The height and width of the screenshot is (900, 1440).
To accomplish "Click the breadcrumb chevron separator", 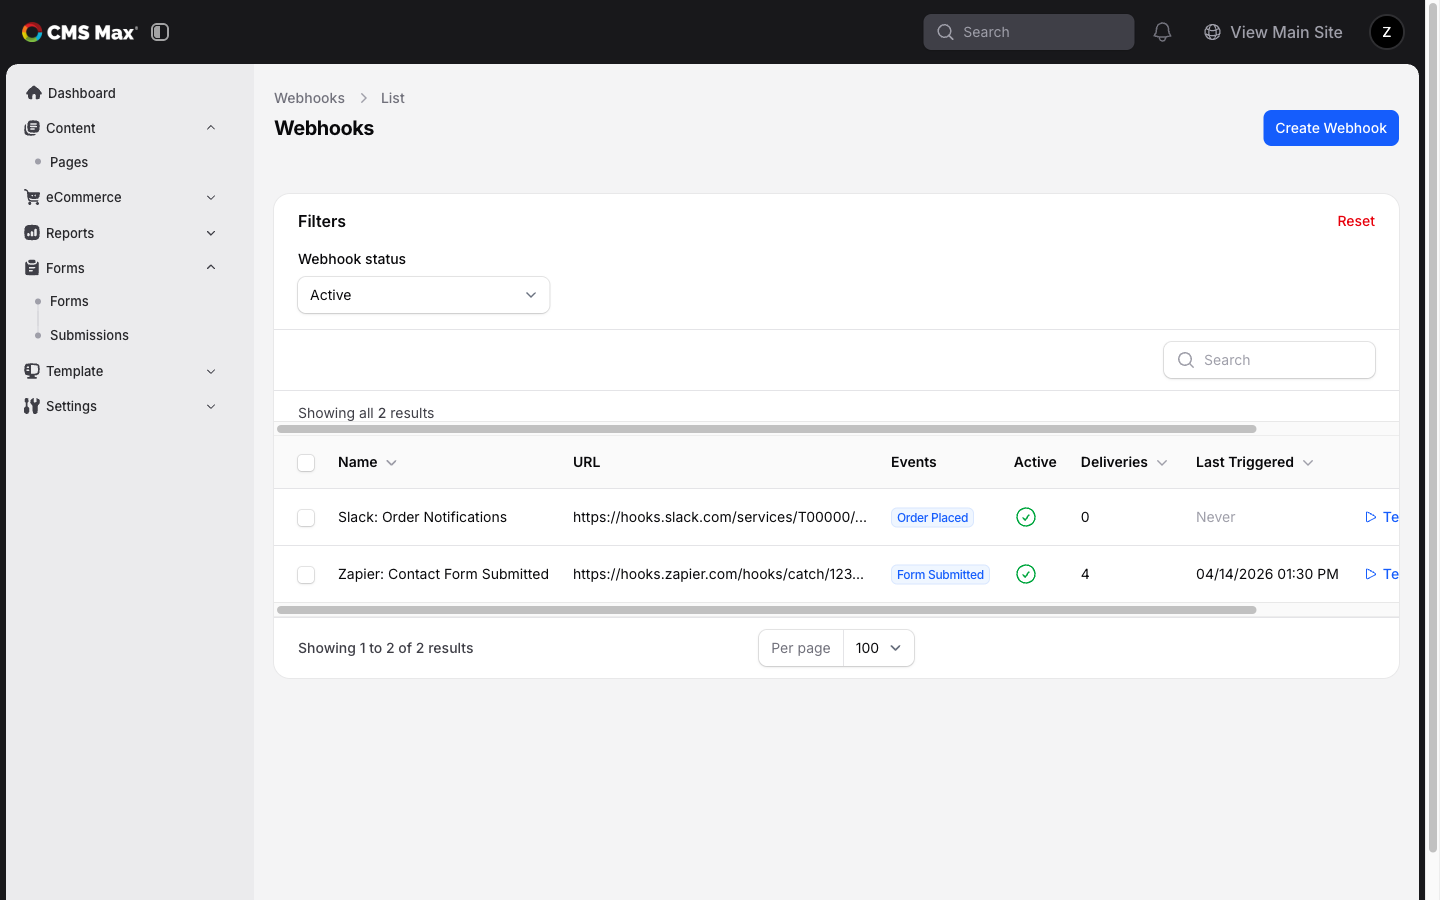I will 363,98.
